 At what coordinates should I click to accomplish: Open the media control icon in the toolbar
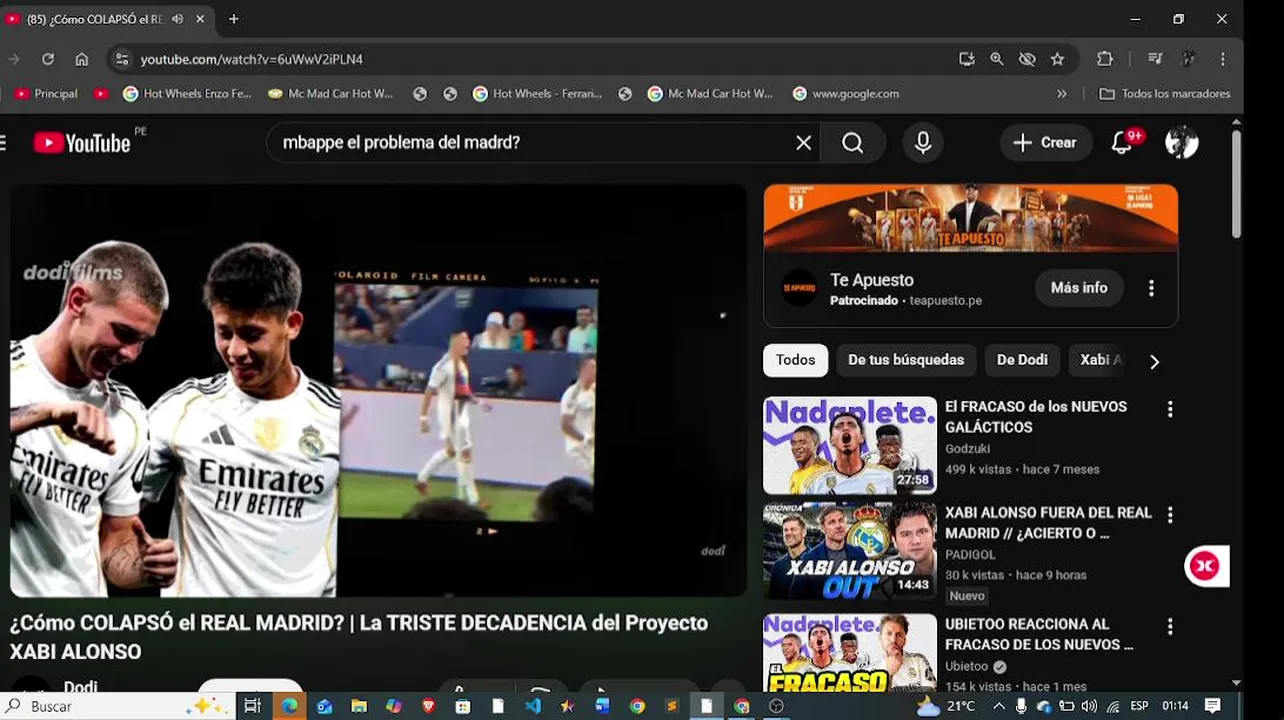pos(1155,59)
